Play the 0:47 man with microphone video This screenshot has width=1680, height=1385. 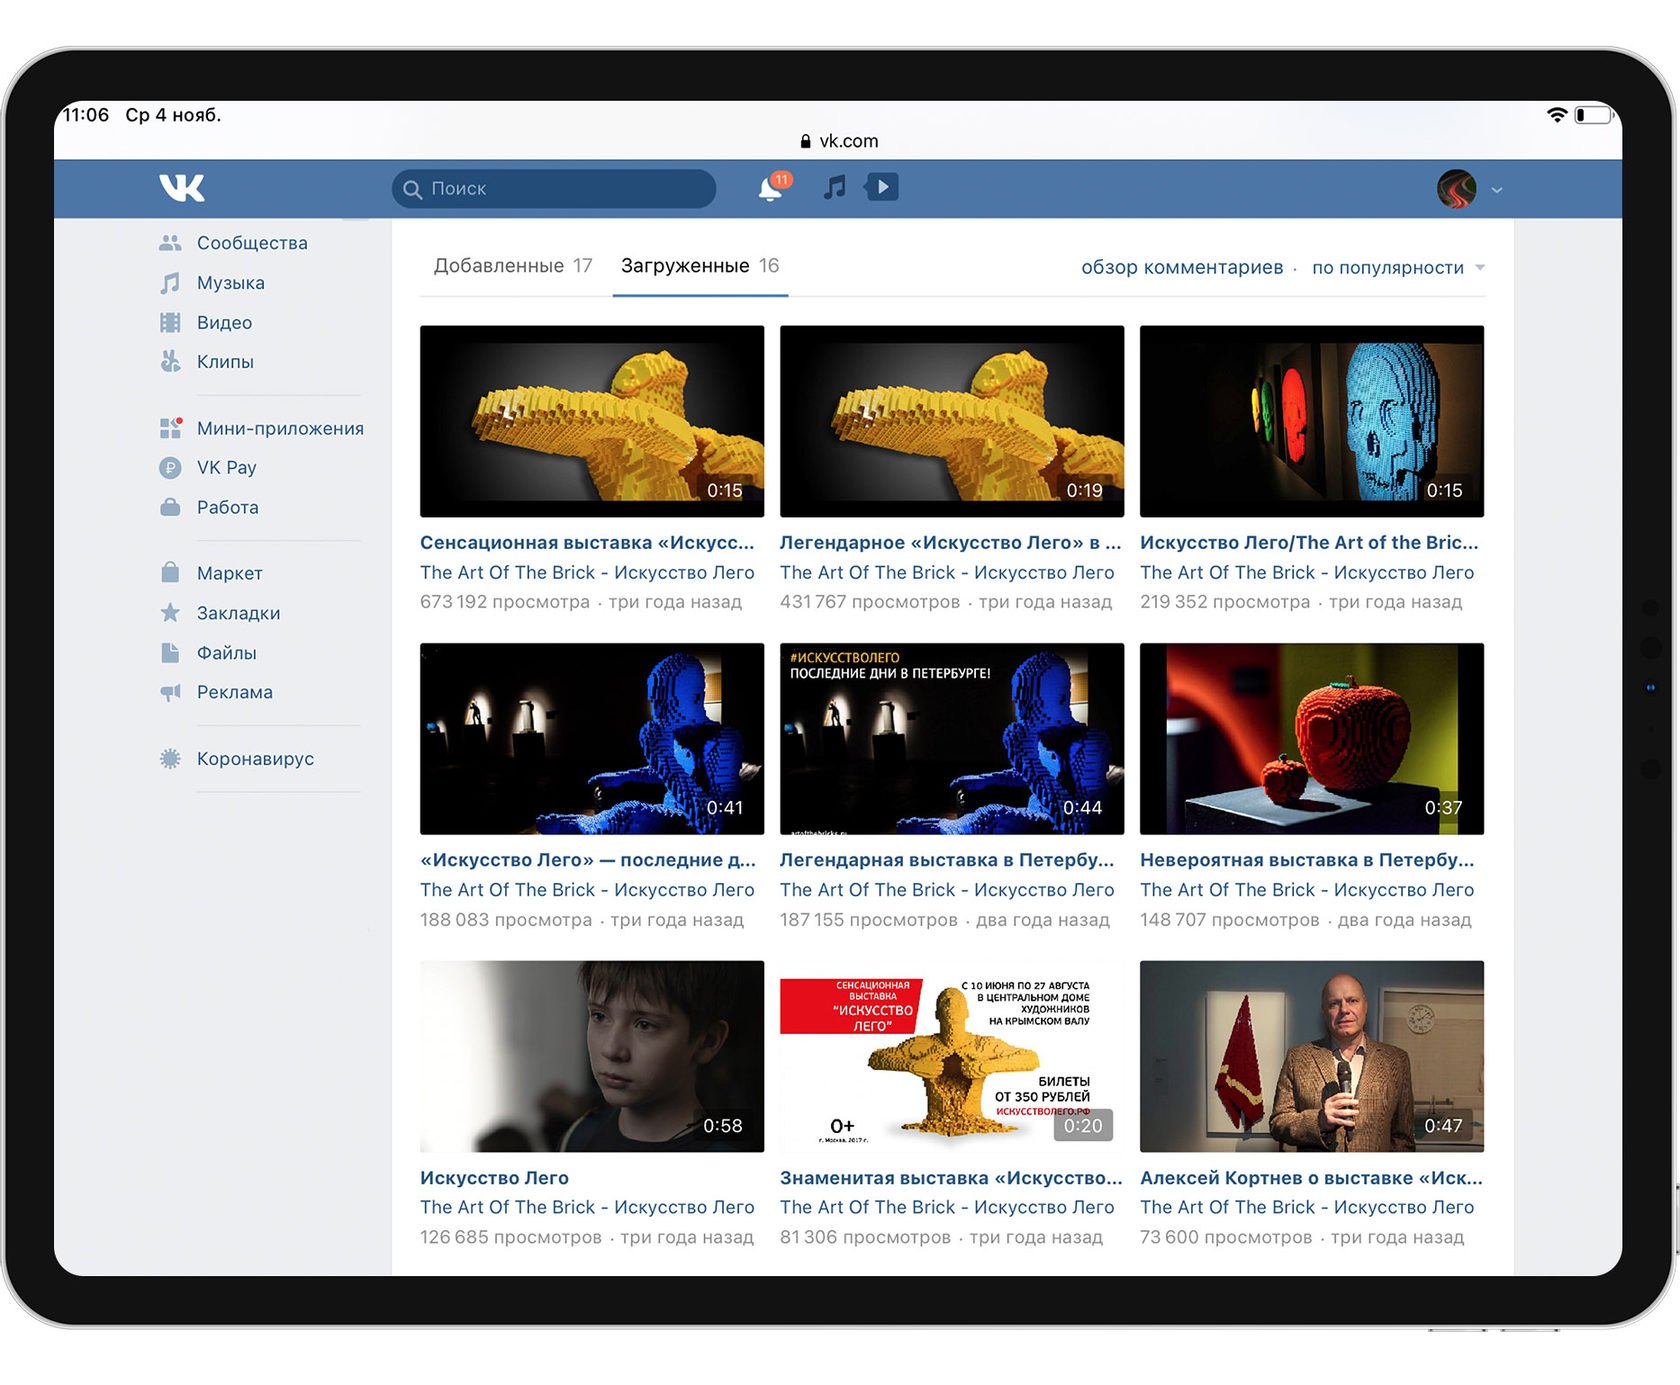click(1312, 1056)
